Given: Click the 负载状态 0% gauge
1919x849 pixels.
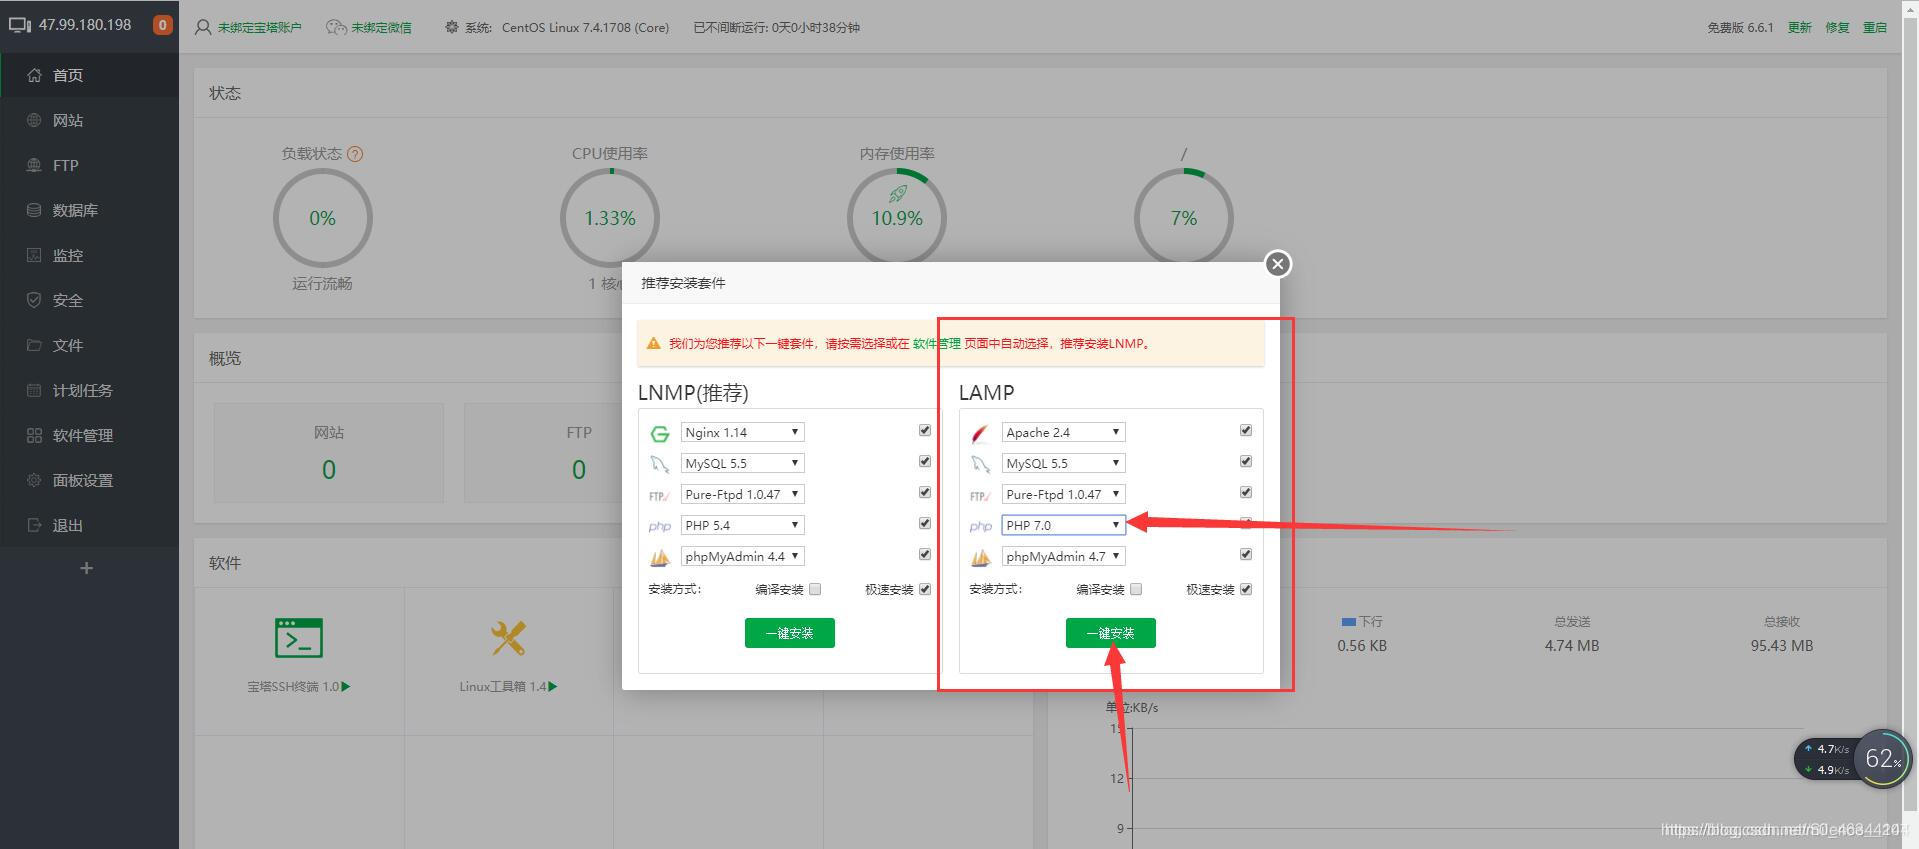Looking at the screenshot, I should pyautogui.click(x=322, y=218).
